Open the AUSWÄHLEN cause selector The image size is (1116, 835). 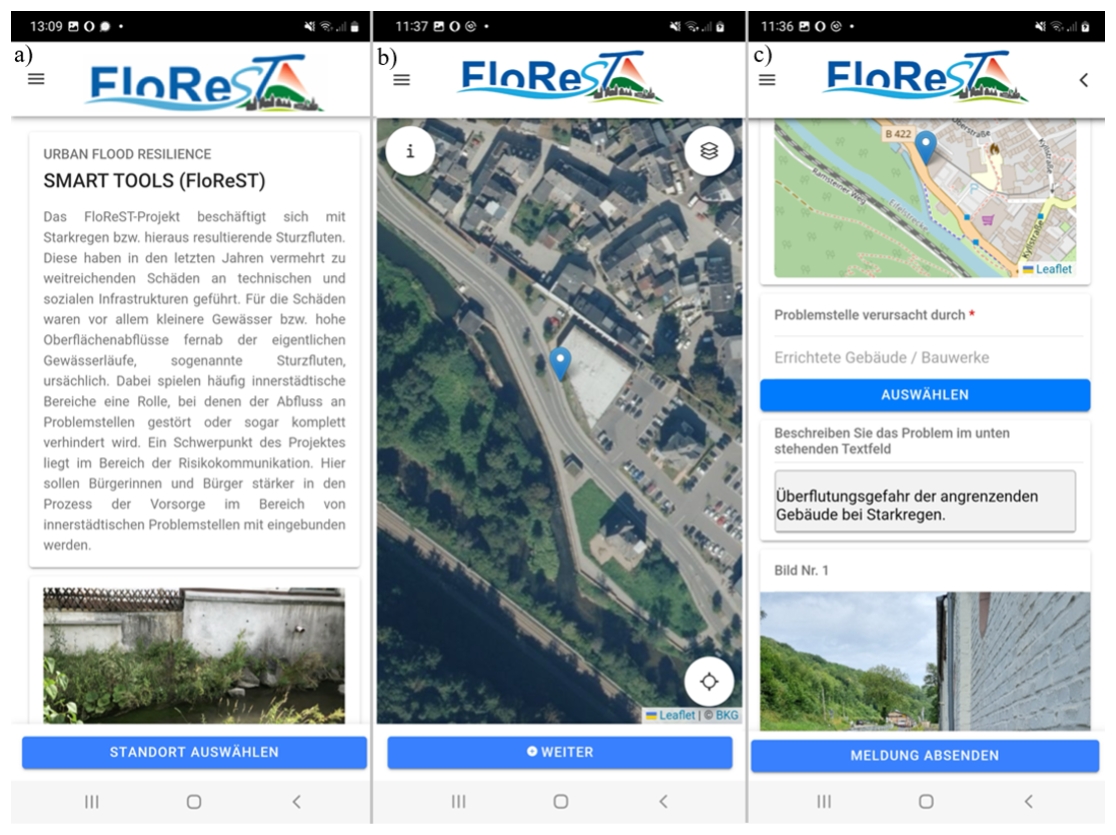click(924, 395)
